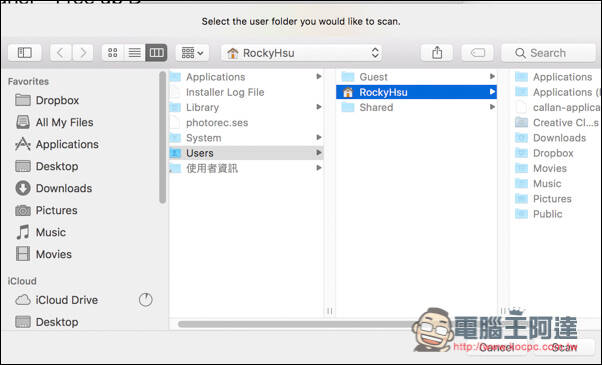Screen dimensions: 602x365
Task: Select the Shared folder
Action: [x=416, y=107]
